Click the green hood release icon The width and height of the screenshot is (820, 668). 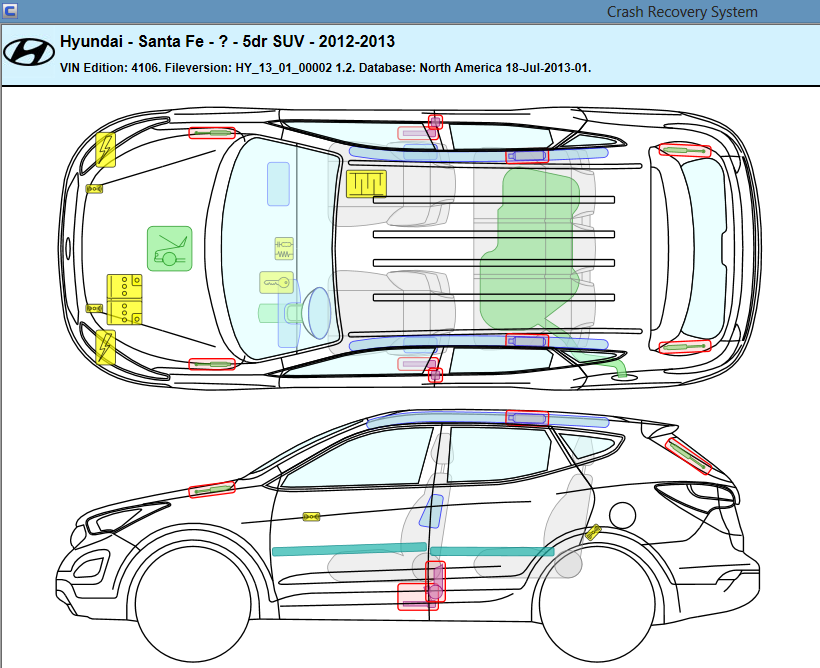(x=169, y=248)
